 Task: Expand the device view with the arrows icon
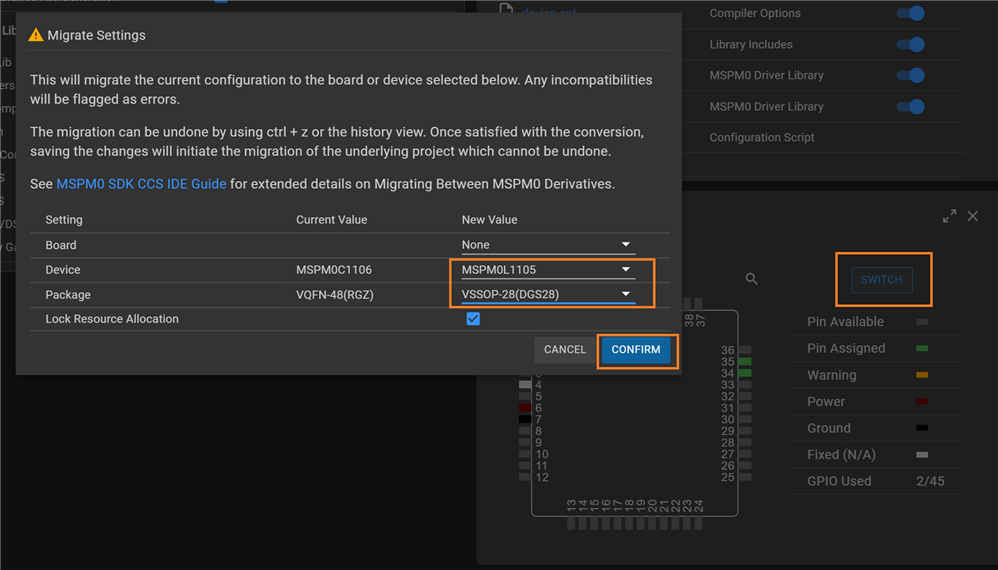pos(950,216)
